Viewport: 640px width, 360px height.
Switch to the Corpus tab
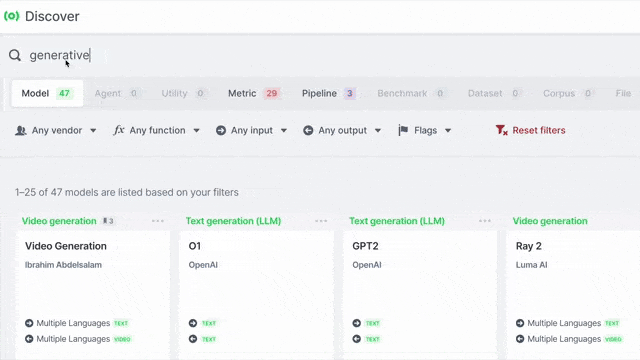click(568, 93)
